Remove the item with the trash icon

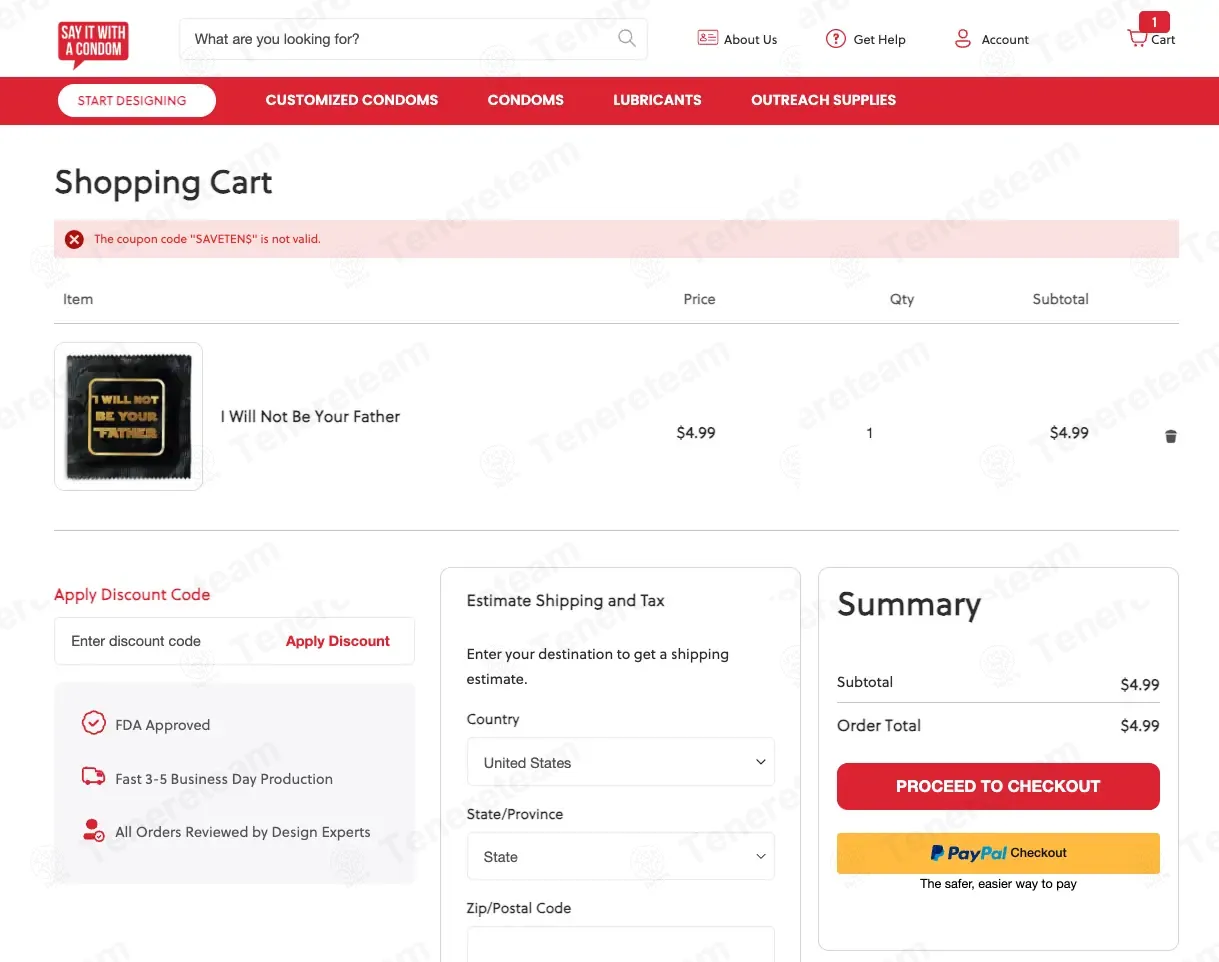[1171, 436]
